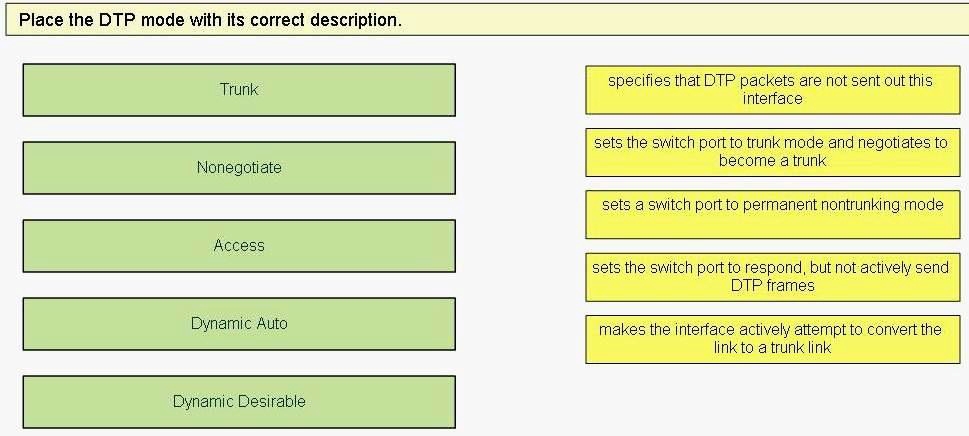
Task: Select the bottommost yellow description box
Action: [772, 339]
